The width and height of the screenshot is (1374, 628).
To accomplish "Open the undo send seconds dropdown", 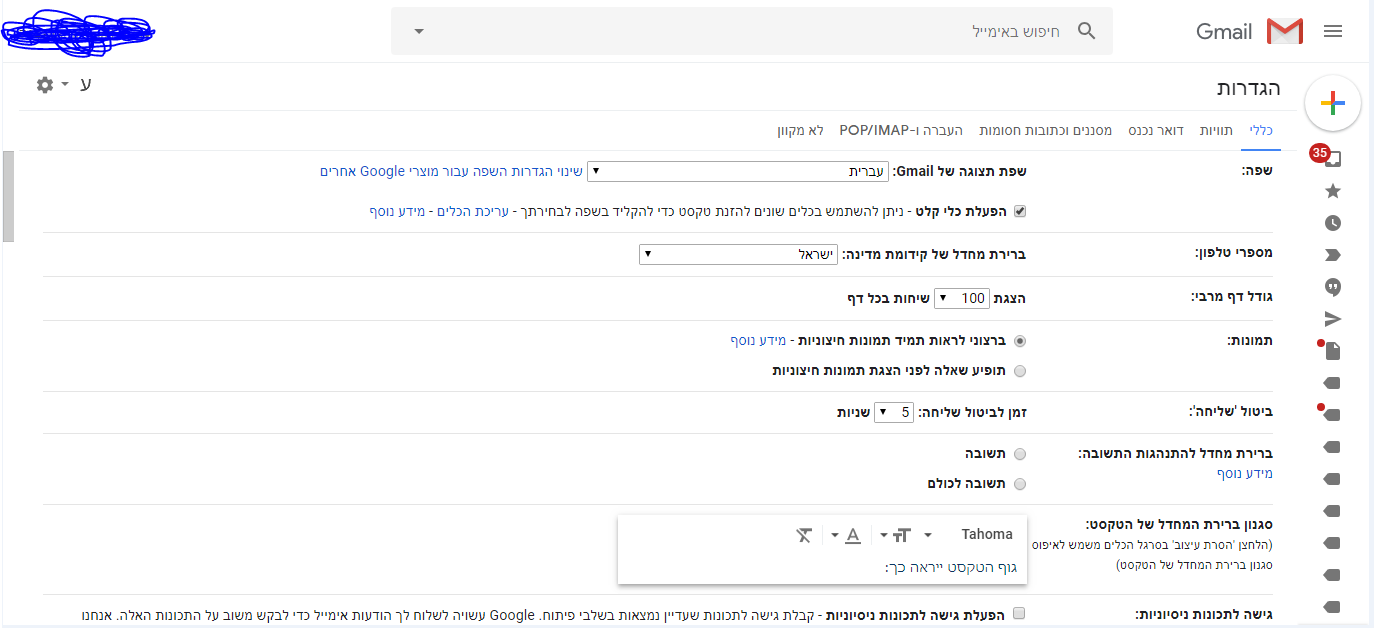I will (894, 412).
